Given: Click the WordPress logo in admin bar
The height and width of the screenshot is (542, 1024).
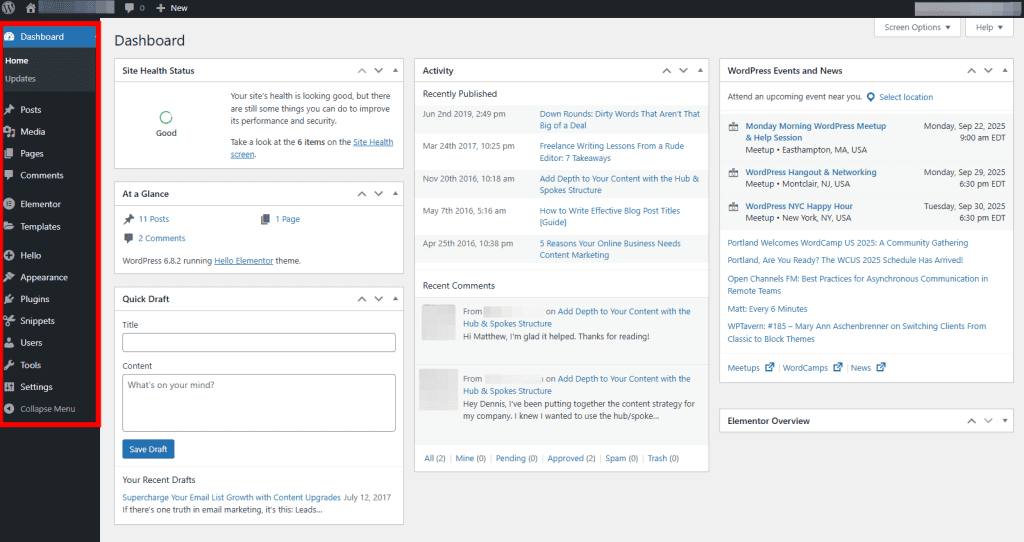Looking at the screenshot, I should point(8,8).
